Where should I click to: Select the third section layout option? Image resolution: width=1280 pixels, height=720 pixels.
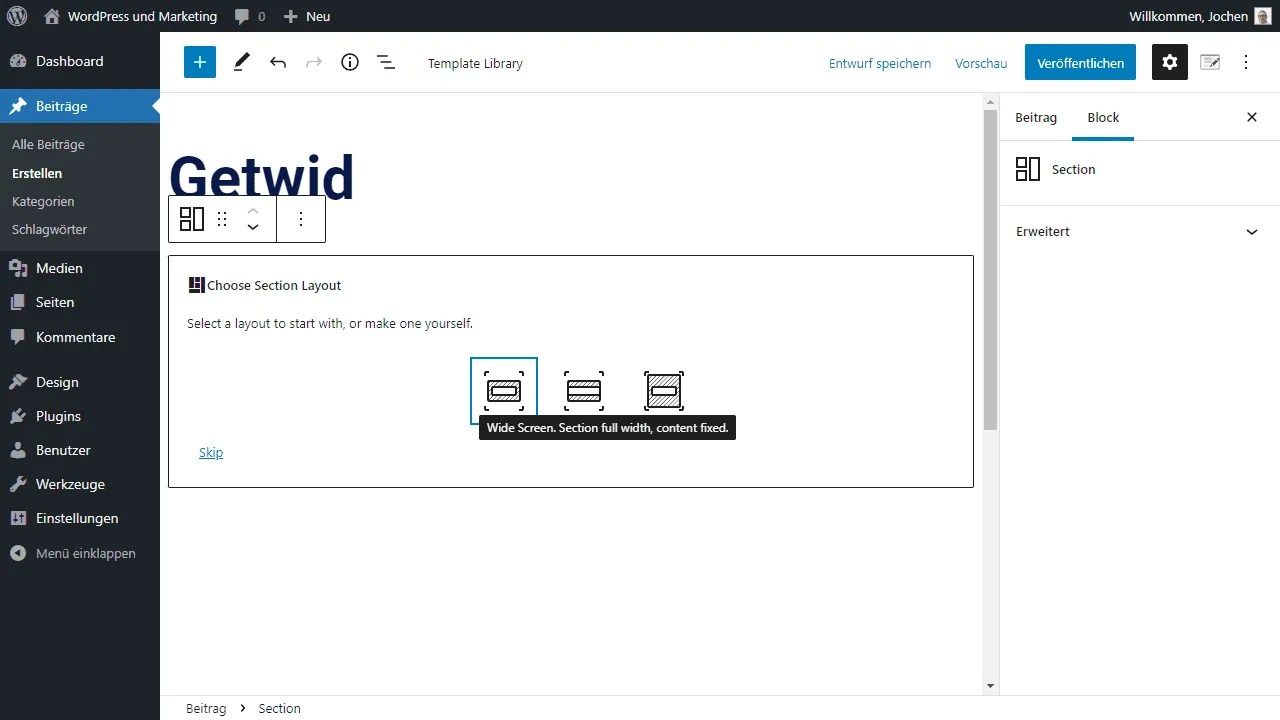[664, 390]
